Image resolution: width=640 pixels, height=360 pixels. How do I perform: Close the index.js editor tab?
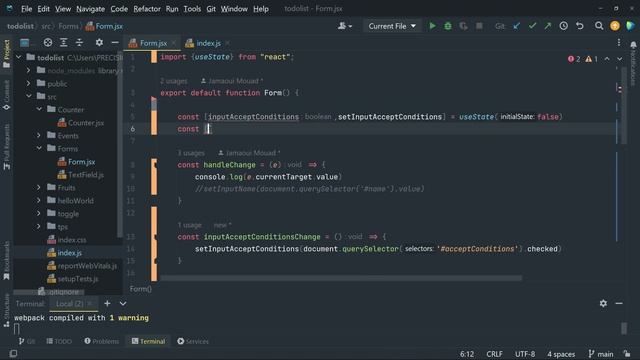pyautogui.click(x=227, y=43)
